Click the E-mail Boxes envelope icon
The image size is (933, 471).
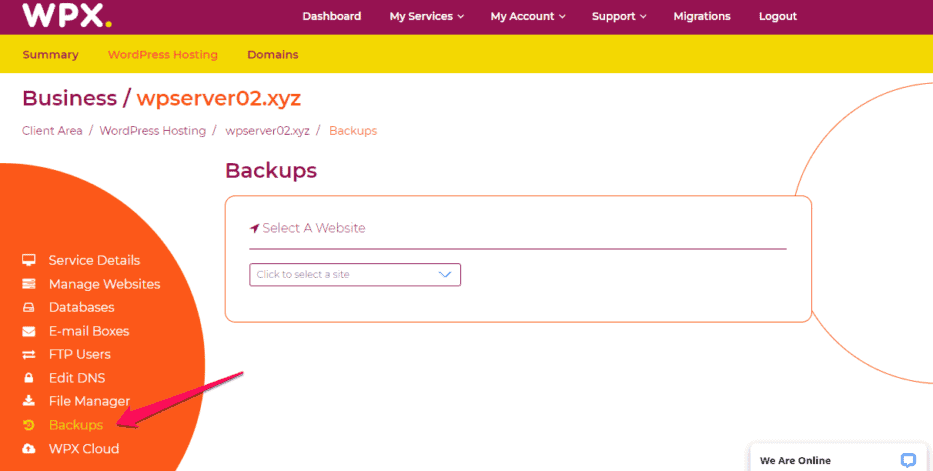click(29, 331)
